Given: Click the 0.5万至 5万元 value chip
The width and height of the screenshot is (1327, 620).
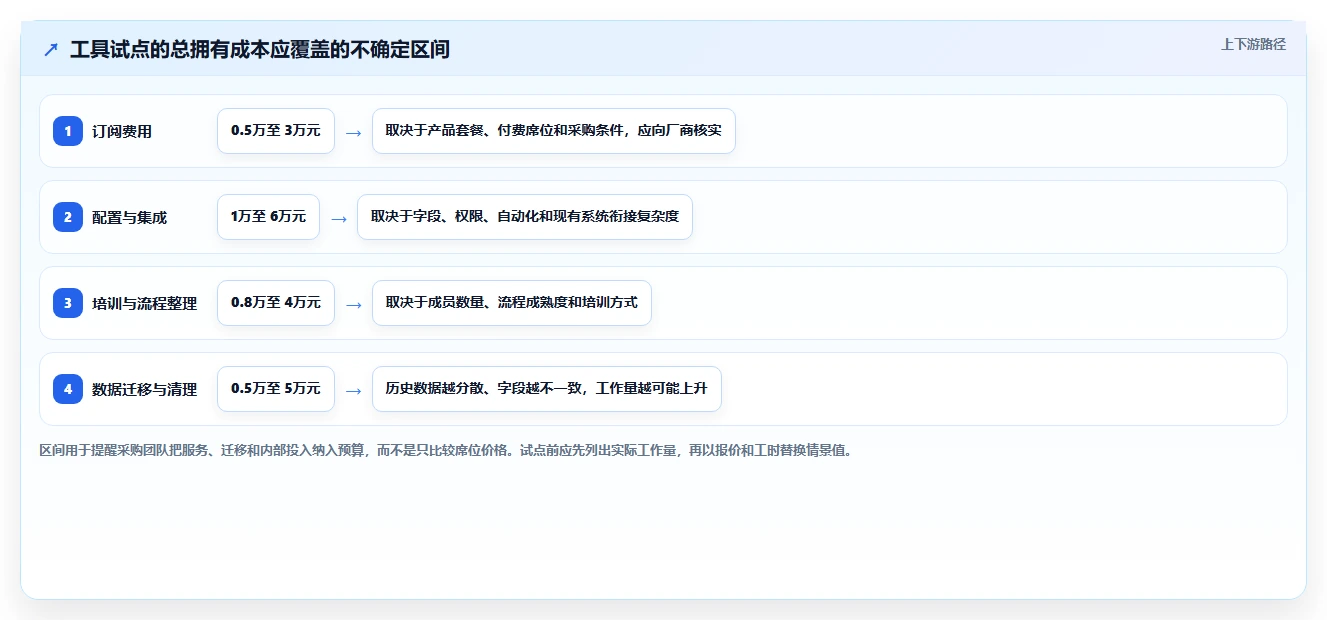Looking at the screenshot, I should point(276,389).
